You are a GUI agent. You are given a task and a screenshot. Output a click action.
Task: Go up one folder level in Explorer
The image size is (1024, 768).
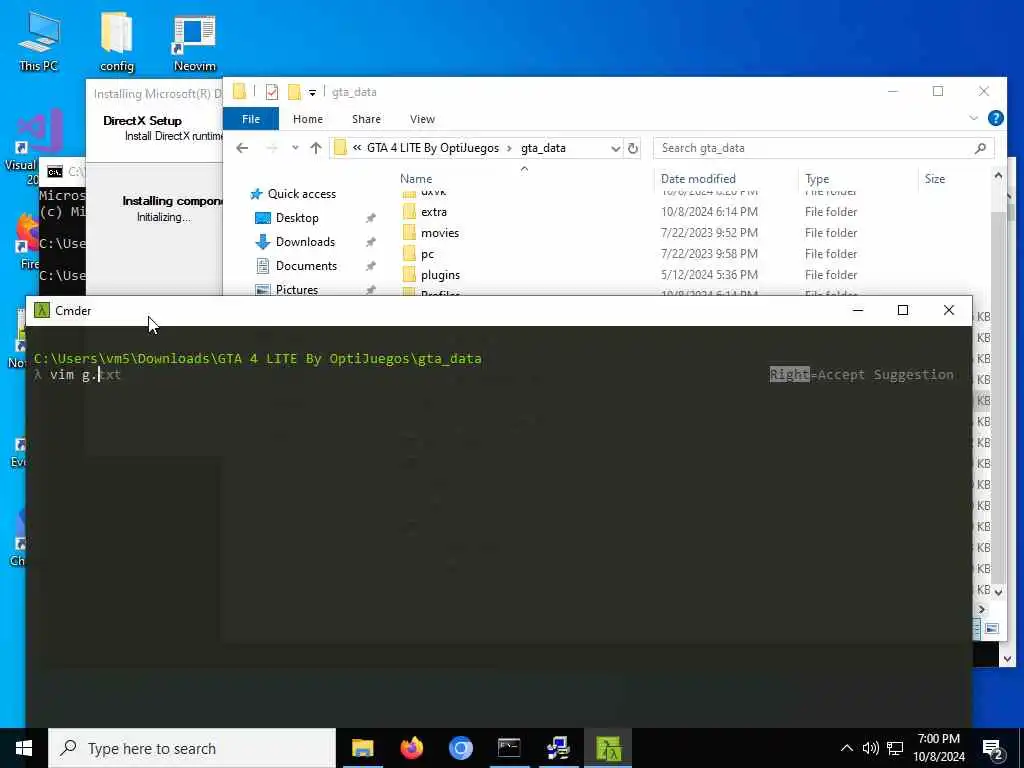tap(316, 148)
